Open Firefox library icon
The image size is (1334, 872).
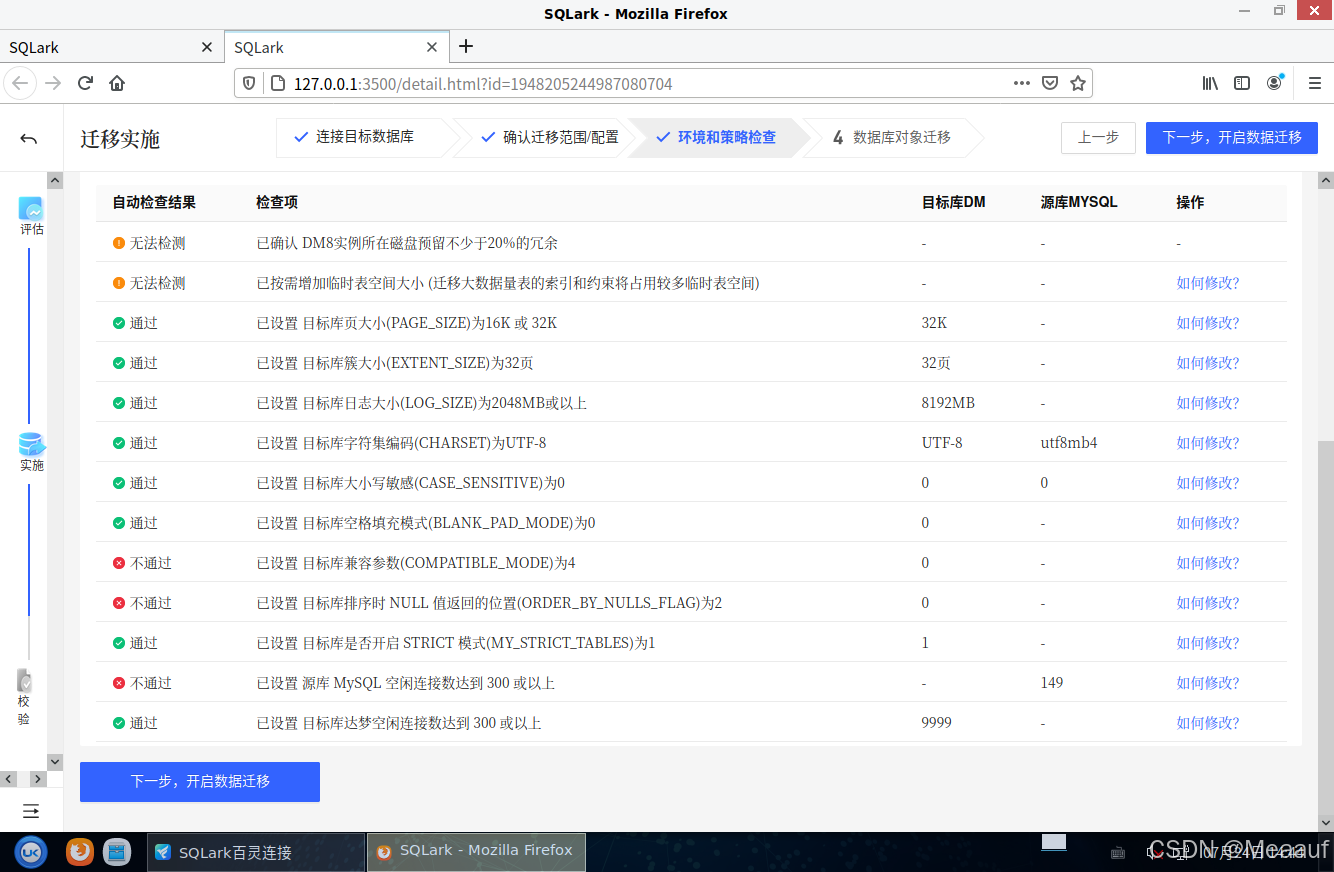click(x=1210, y=83)
